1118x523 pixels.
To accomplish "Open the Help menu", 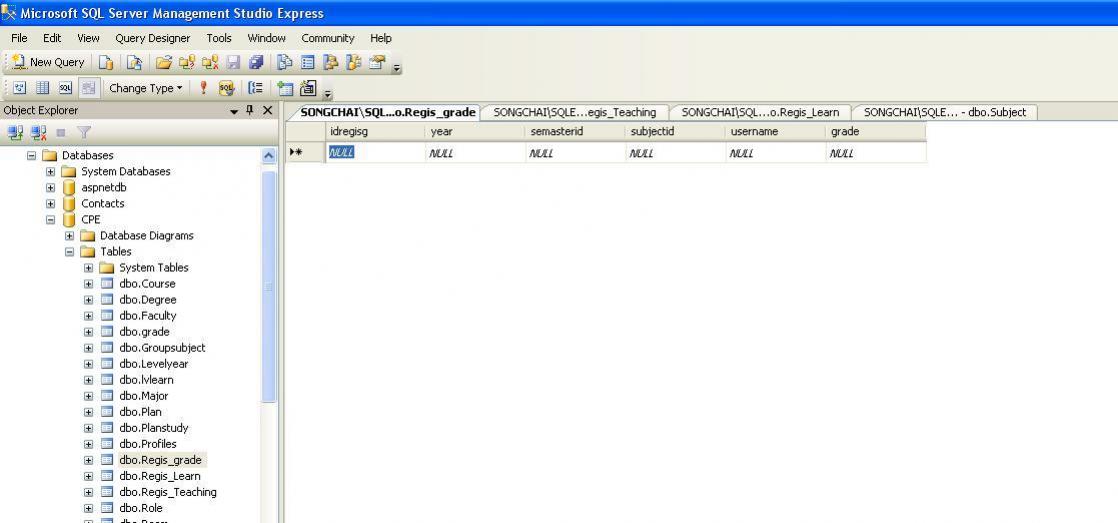I will [x=381, y=38].
